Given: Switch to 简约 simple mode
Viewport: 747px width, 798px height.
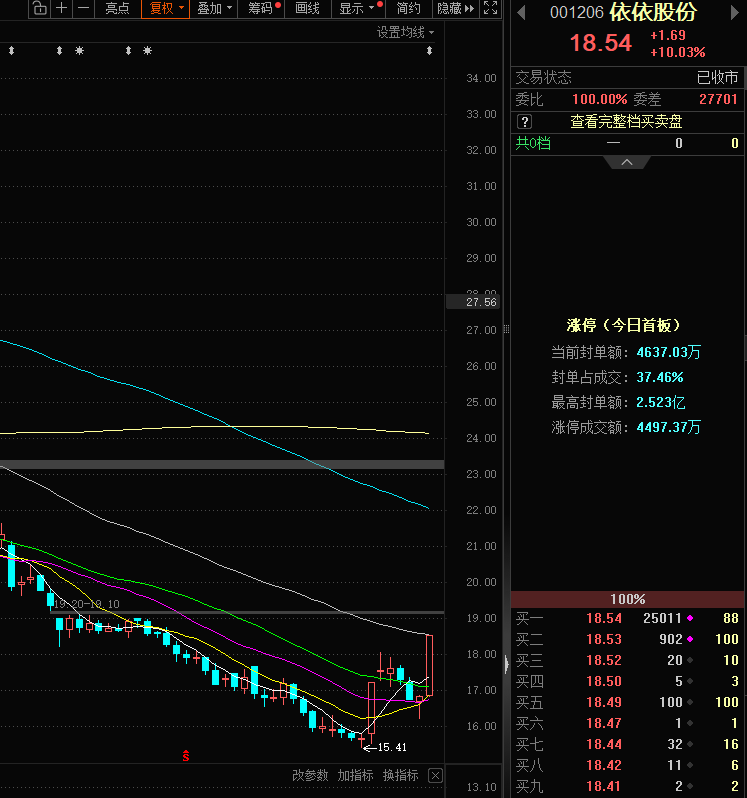Looking at the screenshot, I should coord(408,8).
